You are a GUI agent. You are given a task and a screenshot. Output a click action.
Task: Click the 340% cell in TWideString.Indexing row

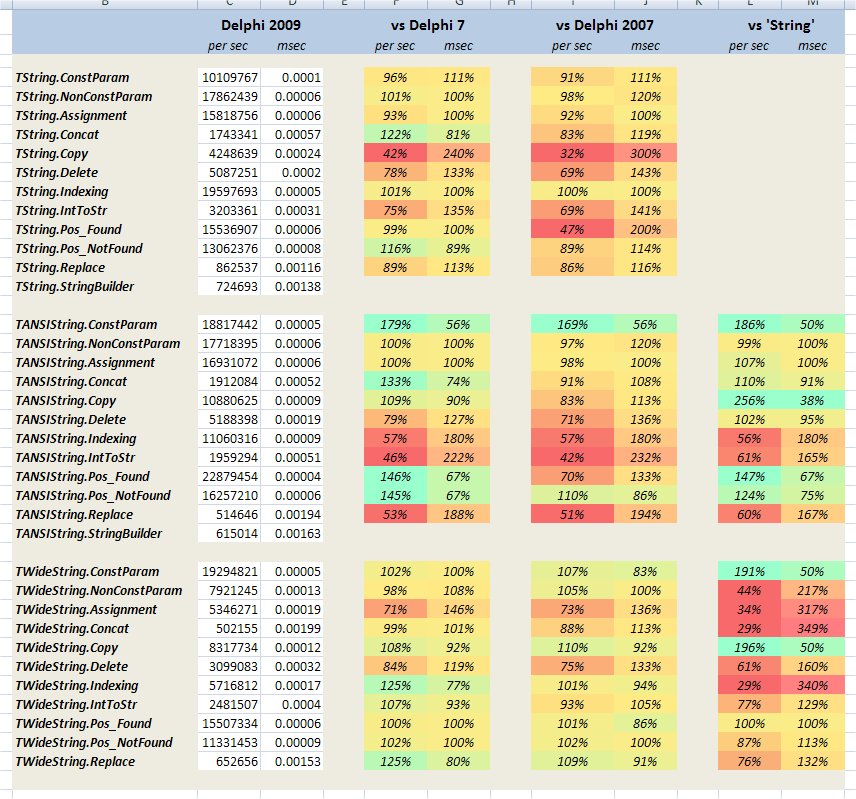(813, 685)
